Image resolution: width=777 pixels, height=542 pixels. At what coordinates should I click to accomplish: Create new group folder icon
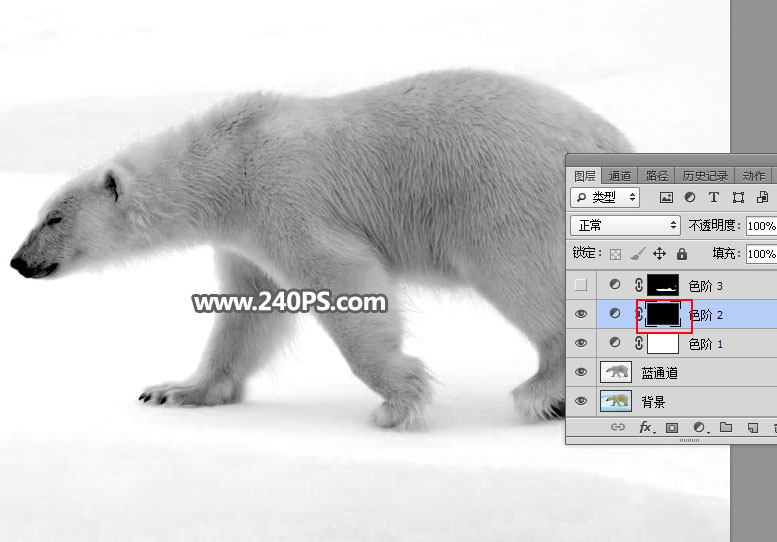coord(726,427)
